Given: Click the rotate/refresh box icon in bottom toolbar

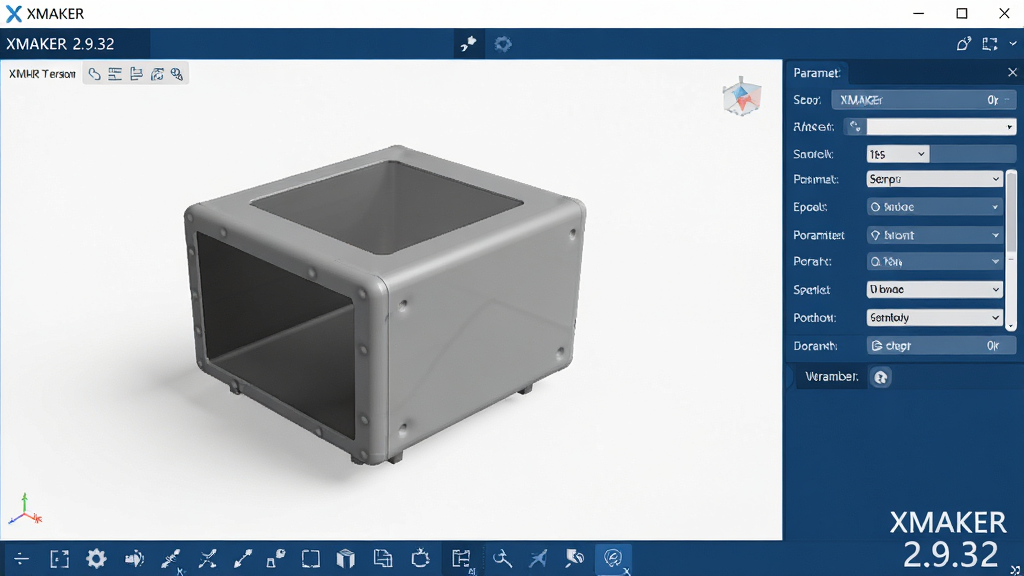Looking at the screenshot, I should click(x=421, y=558).
